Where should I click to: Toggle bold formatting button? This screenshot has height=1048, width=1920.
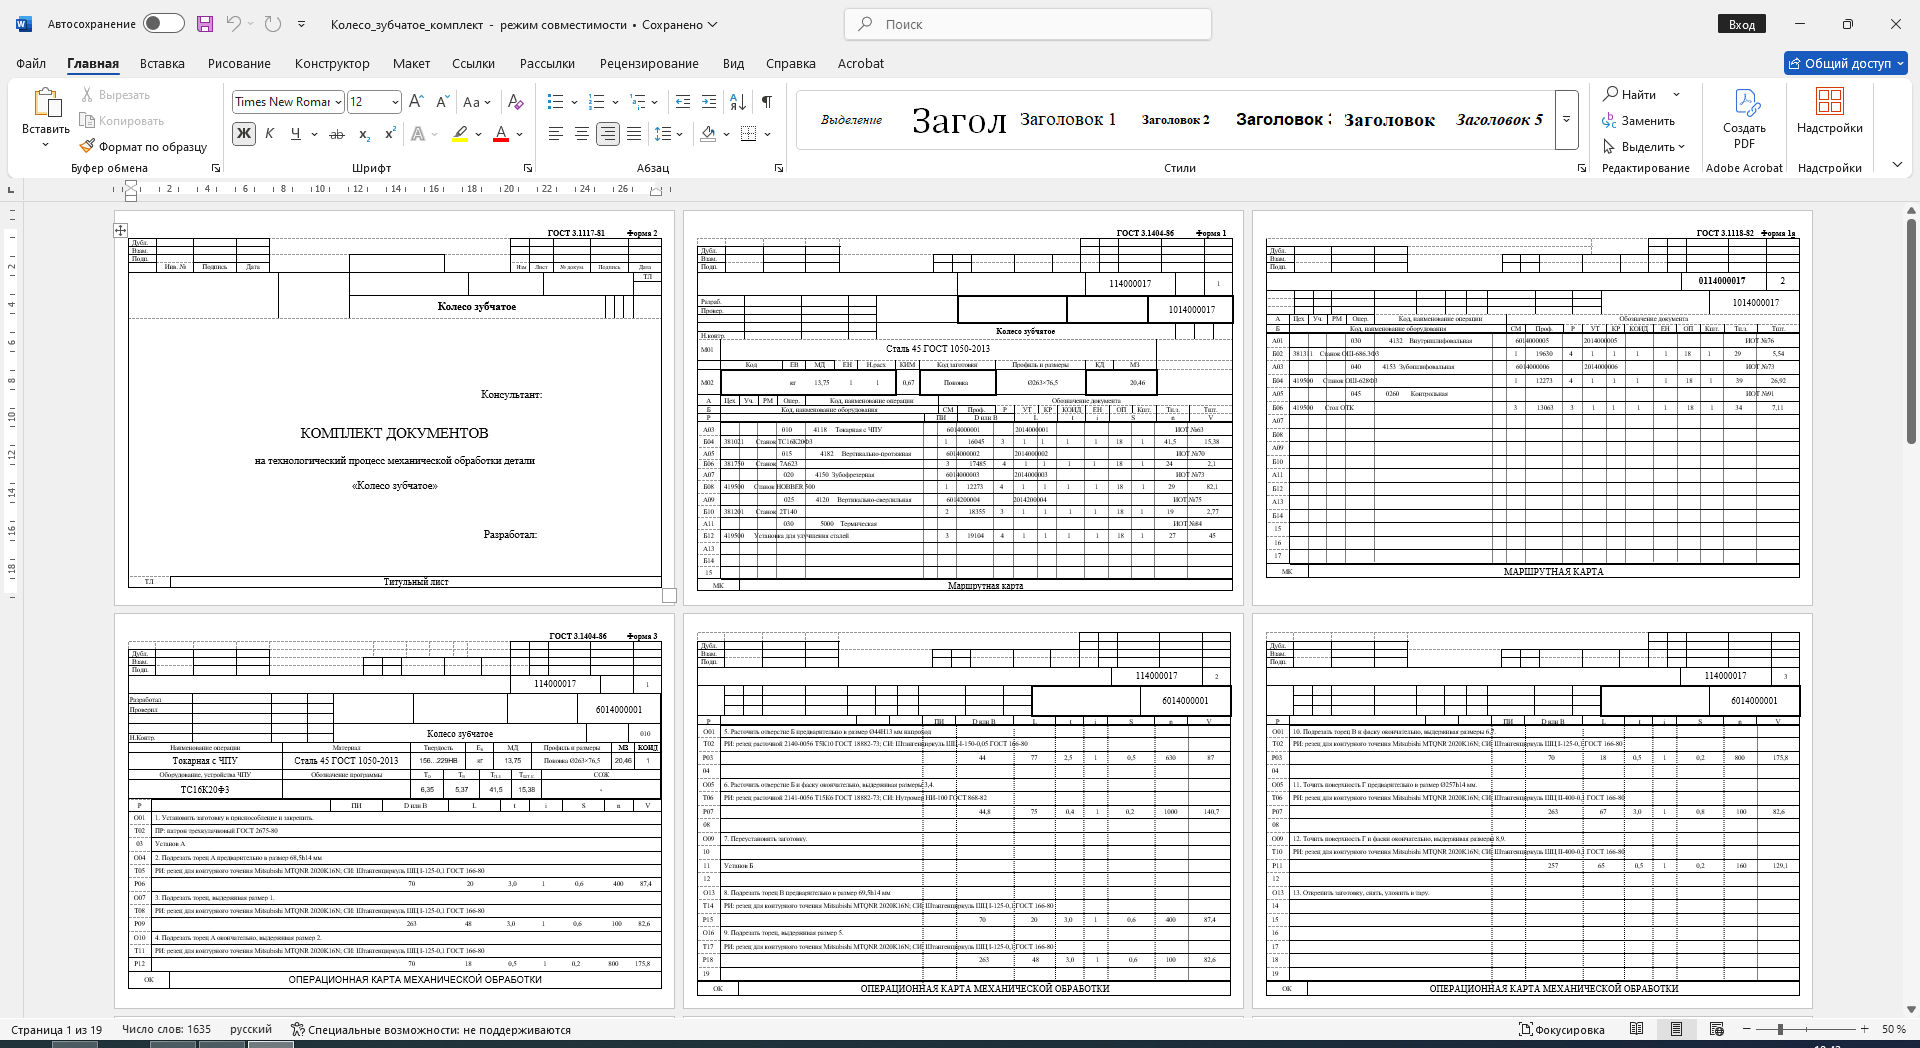click(x=243, y=134)
